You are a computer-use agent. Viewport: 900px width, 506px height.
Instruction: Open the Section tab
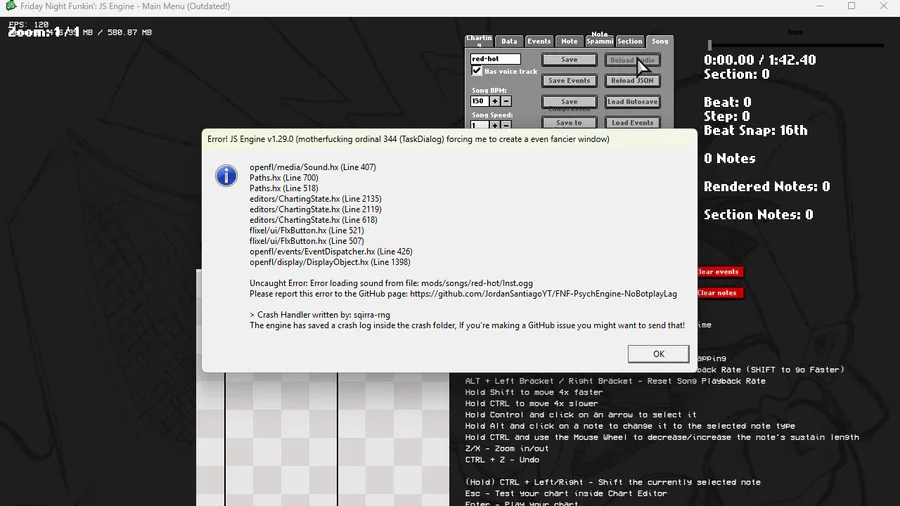(630, 41)
